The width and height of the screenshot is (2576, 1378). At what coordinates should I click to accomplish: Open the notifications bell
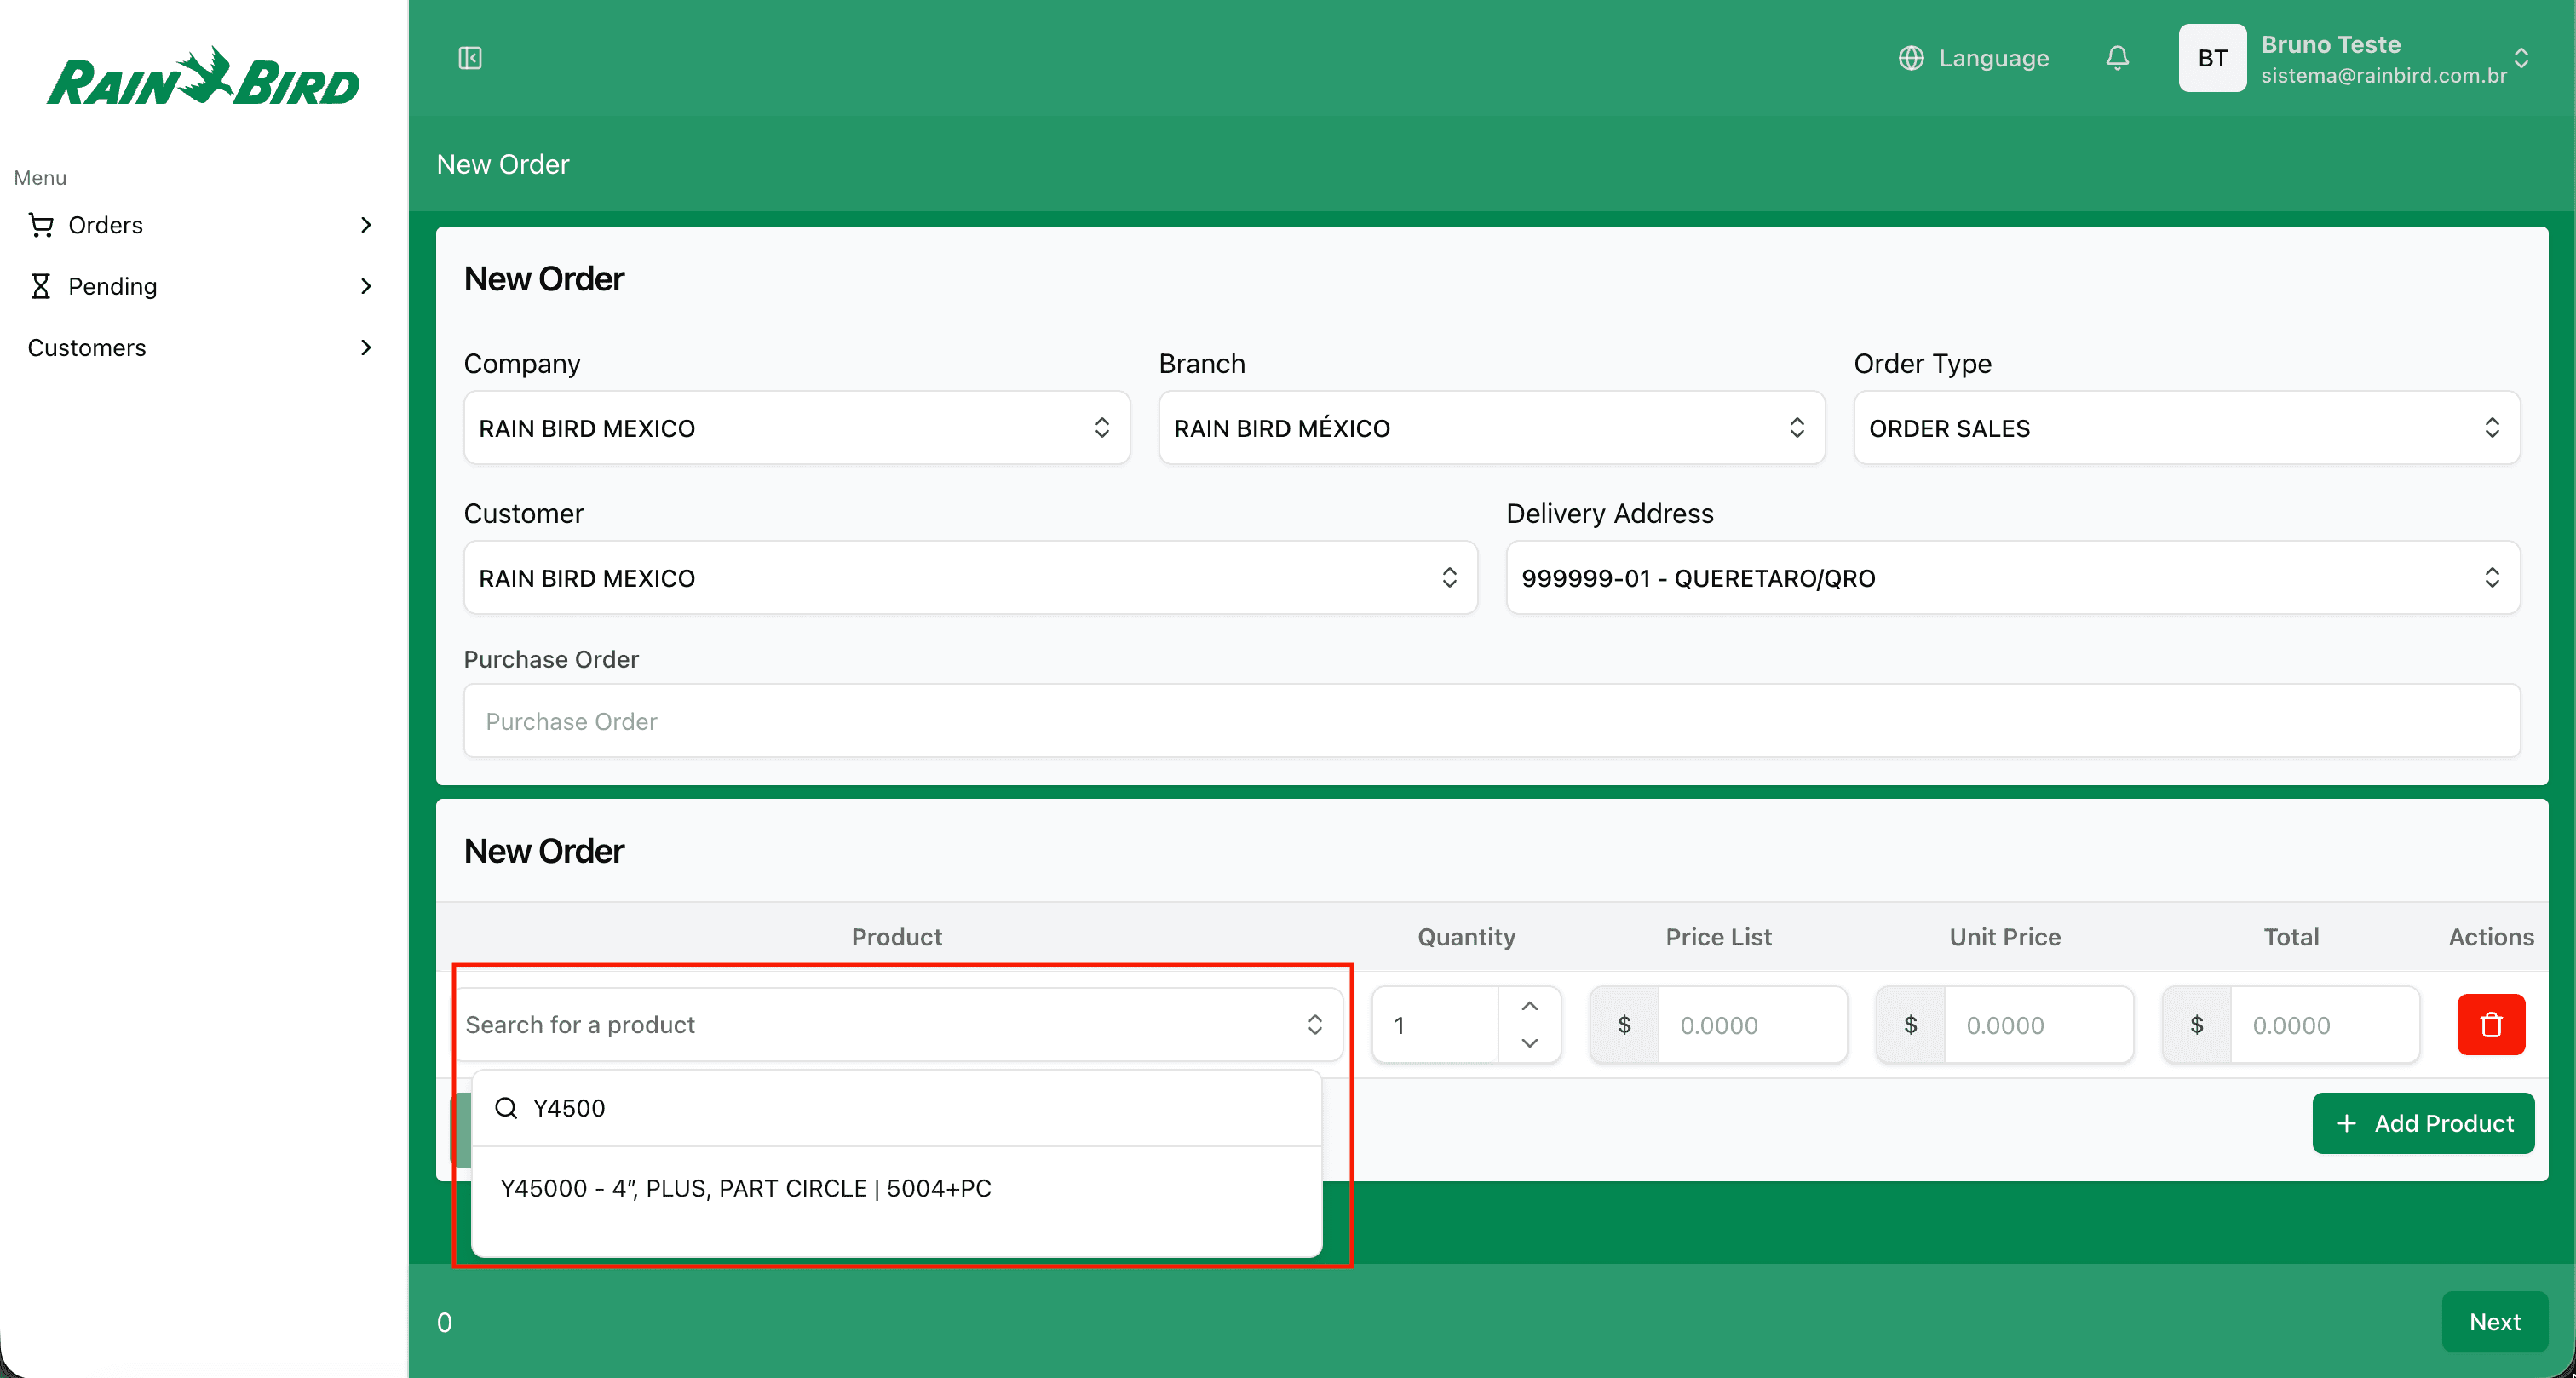[x=2117, y=58]
